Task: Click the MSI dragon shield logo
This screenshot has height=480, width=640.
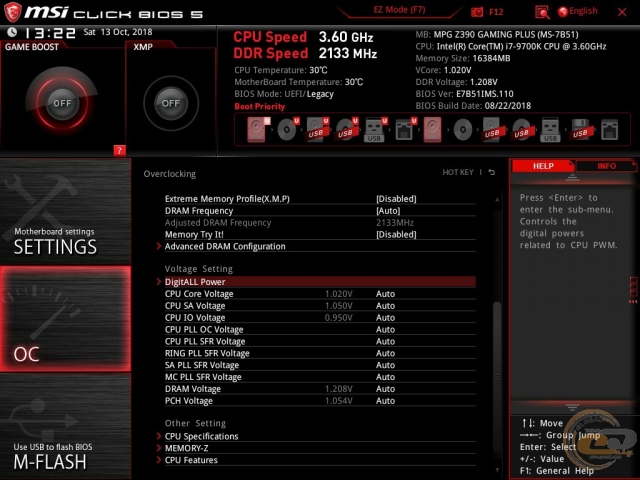Action: pos(12,12)
